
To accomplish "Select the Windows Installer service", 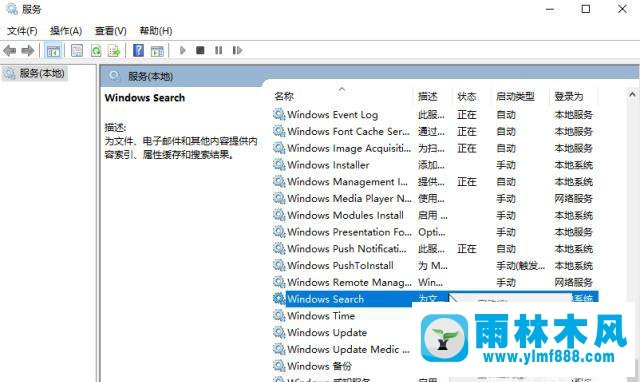I will 435,165.
